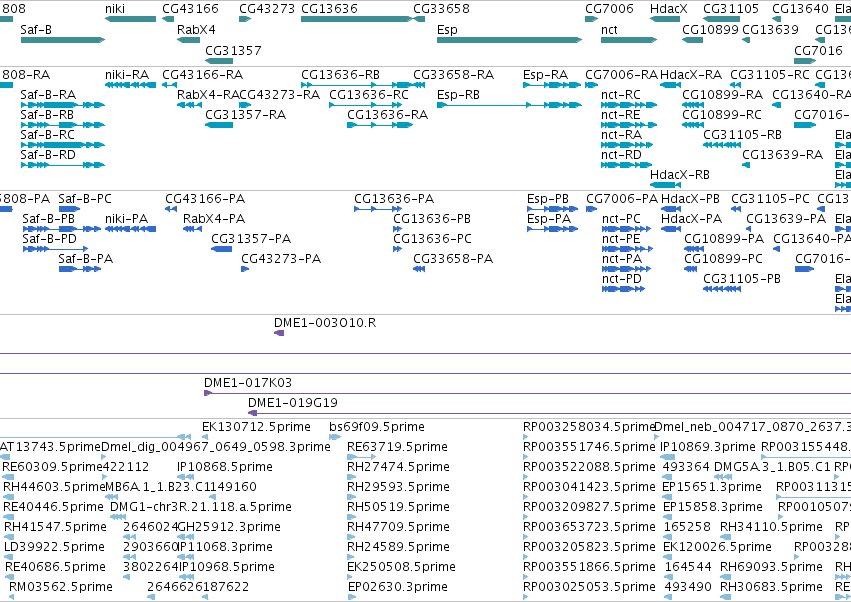The height and width of the screenshot is (602, 851).
Task: Click EST EP02630.3prime
Action: [397, 587]
